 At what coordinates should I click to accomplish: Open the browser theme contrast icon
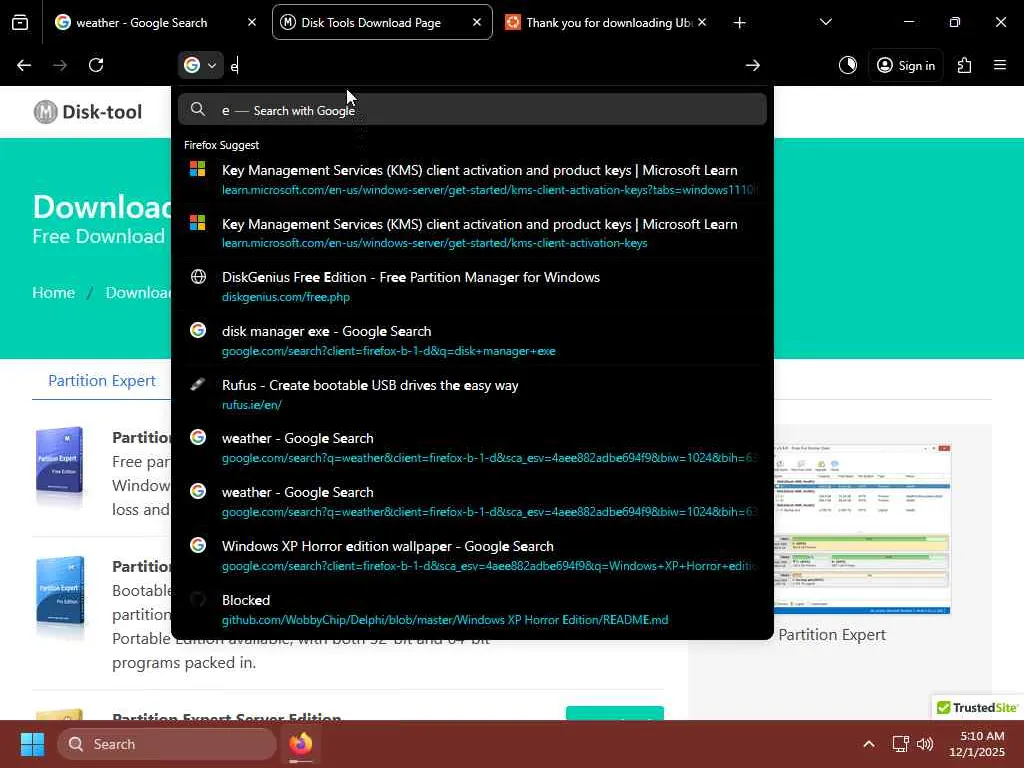848,65
